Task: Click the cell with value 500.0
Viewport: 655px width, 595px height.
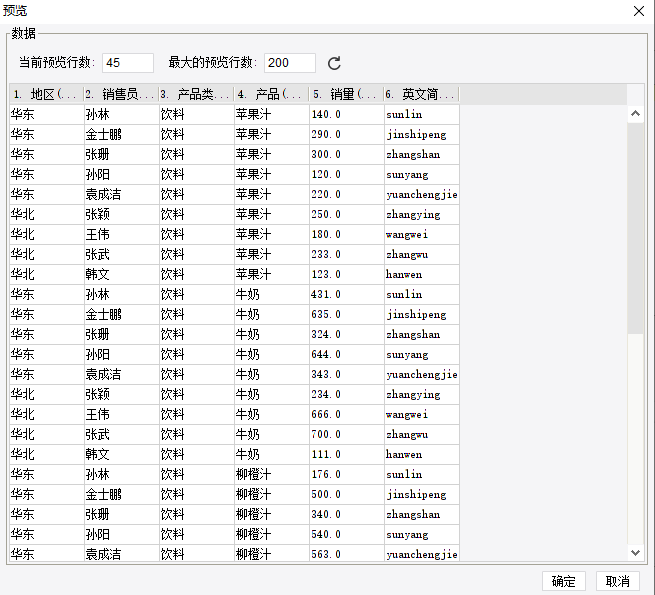Action: click(x=347, y=495)
